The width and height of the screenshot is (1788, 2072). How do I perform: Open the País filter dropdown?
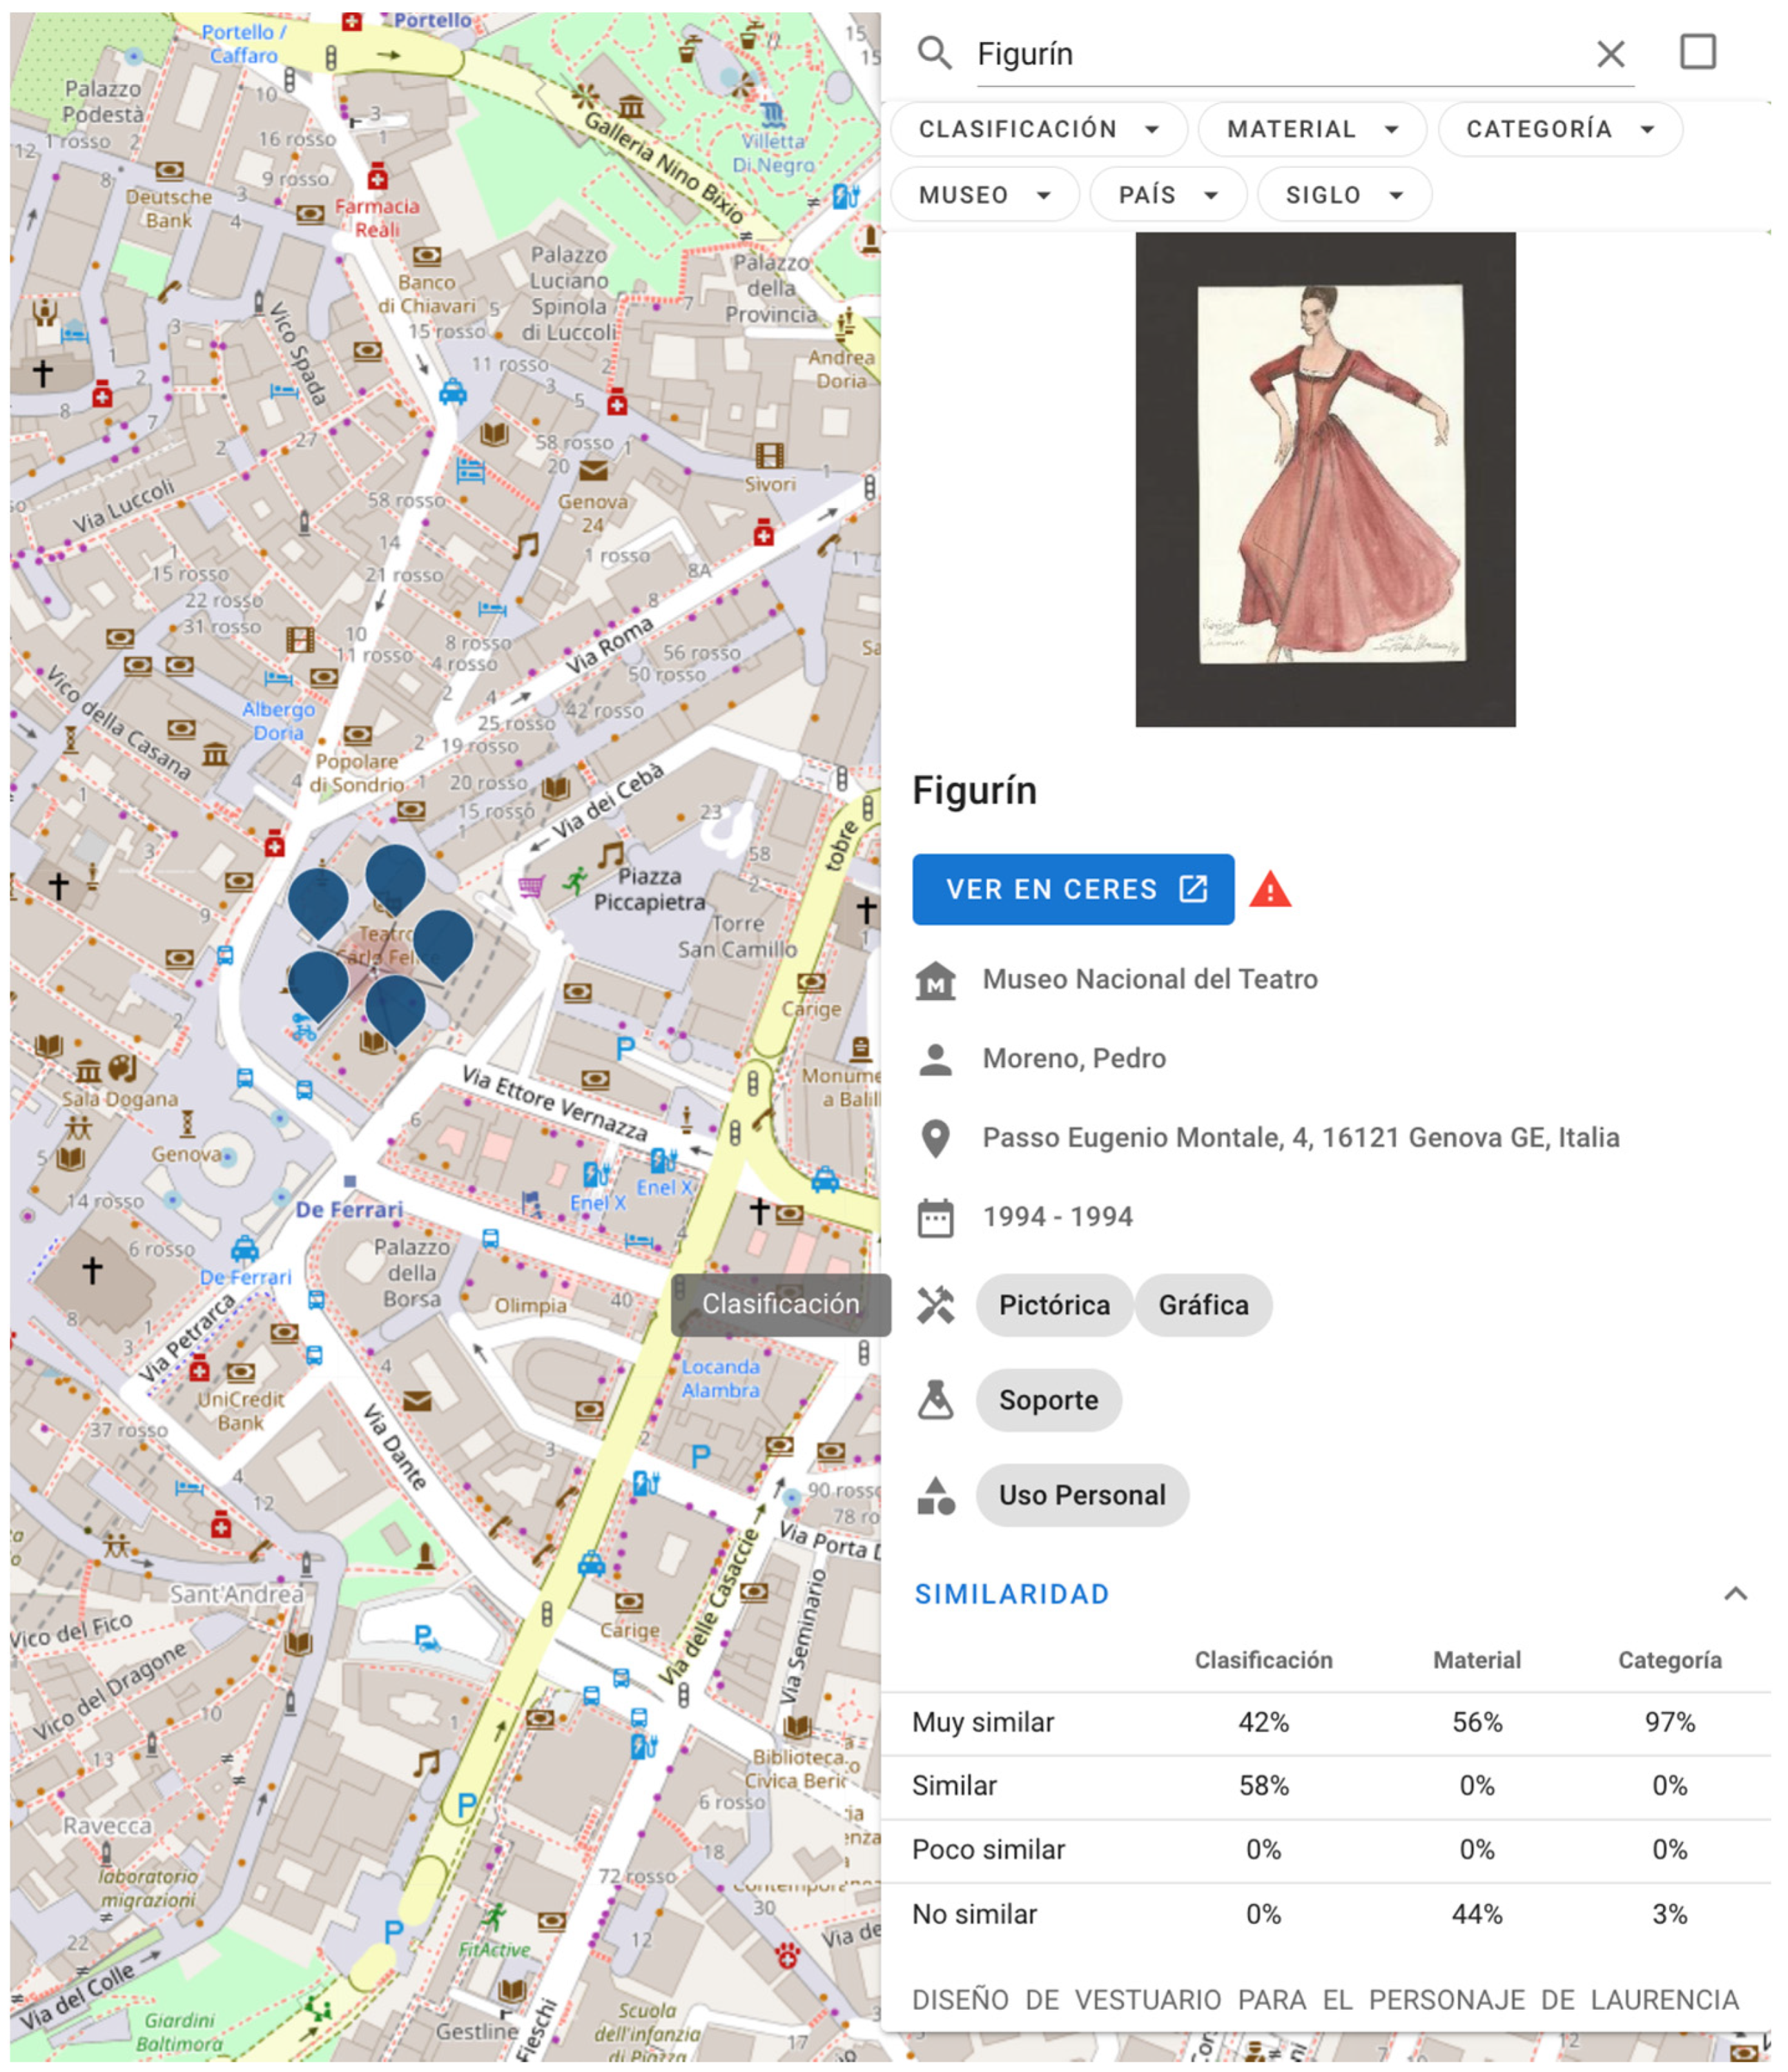coord(1167,195)
